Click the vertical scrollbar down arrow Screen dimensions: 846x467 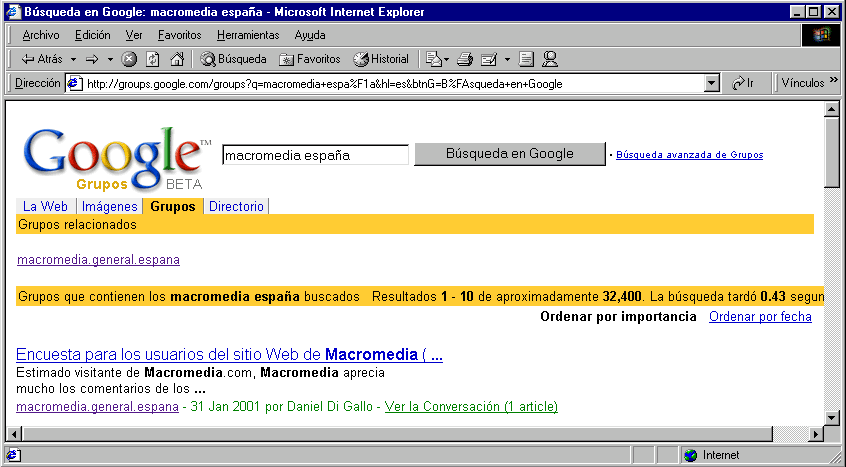pos(831,417)
